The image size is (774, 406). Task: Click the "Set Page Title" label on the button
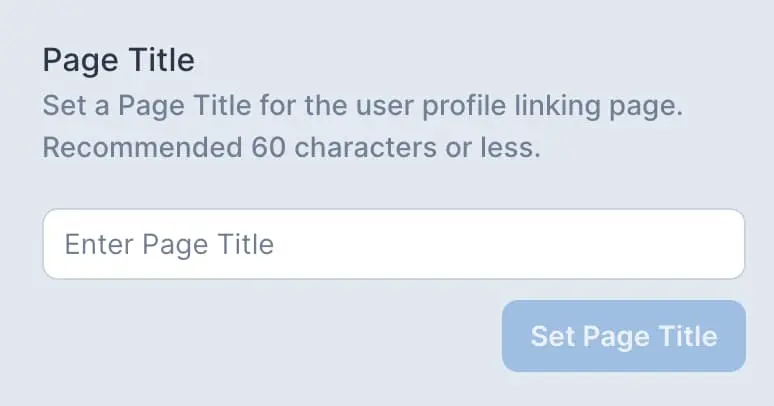point(623,336)
